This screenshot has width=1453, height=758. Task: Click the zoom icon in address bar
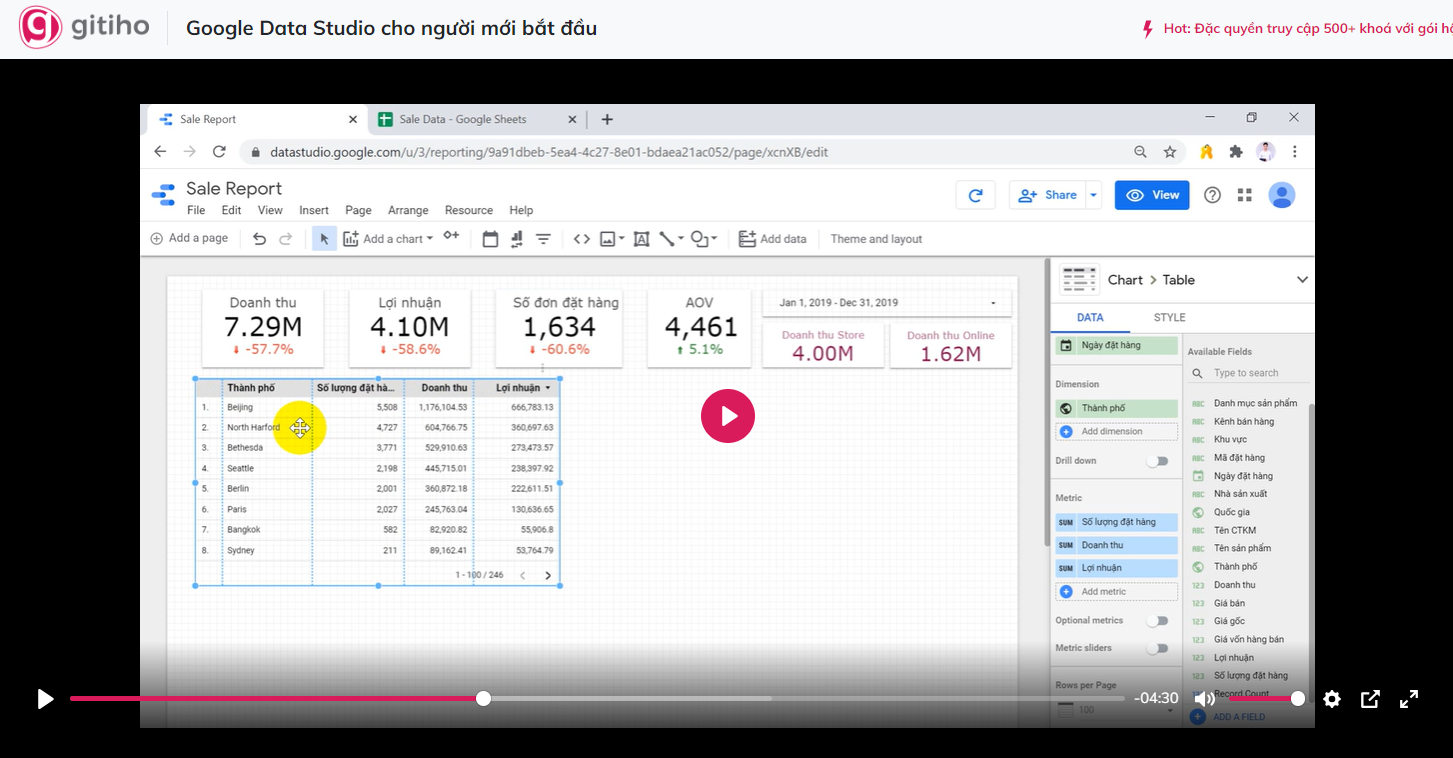point(1140,152)
